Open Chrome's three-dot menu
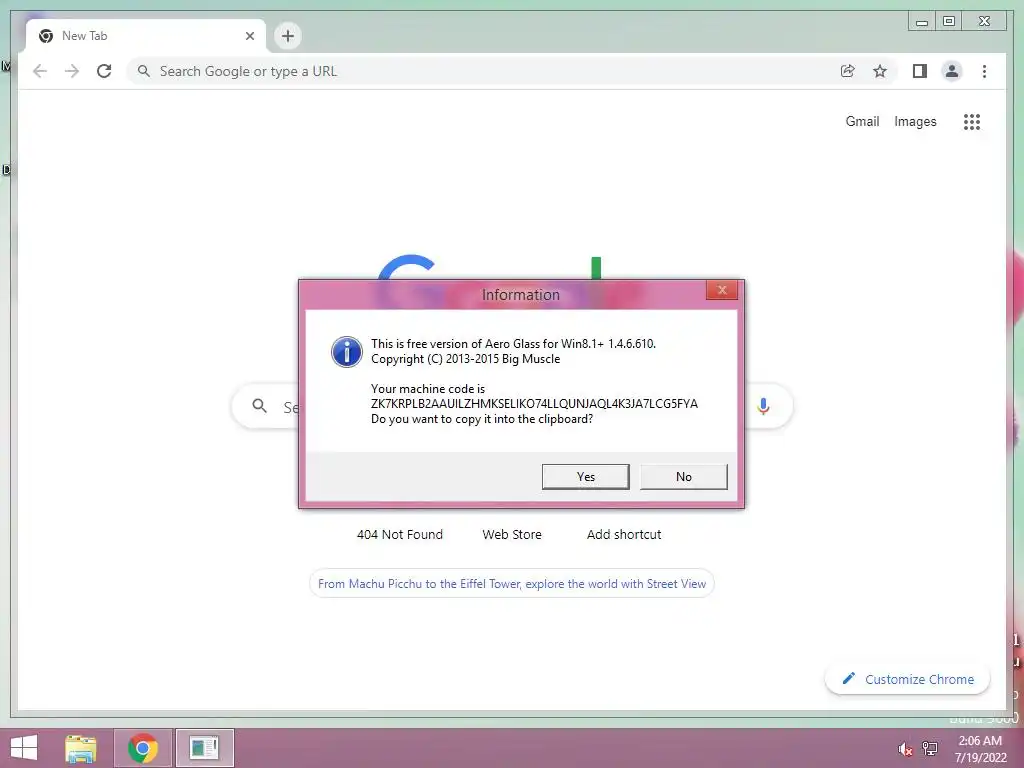Viewport: 1024px width, 768px height. [984, 71]
